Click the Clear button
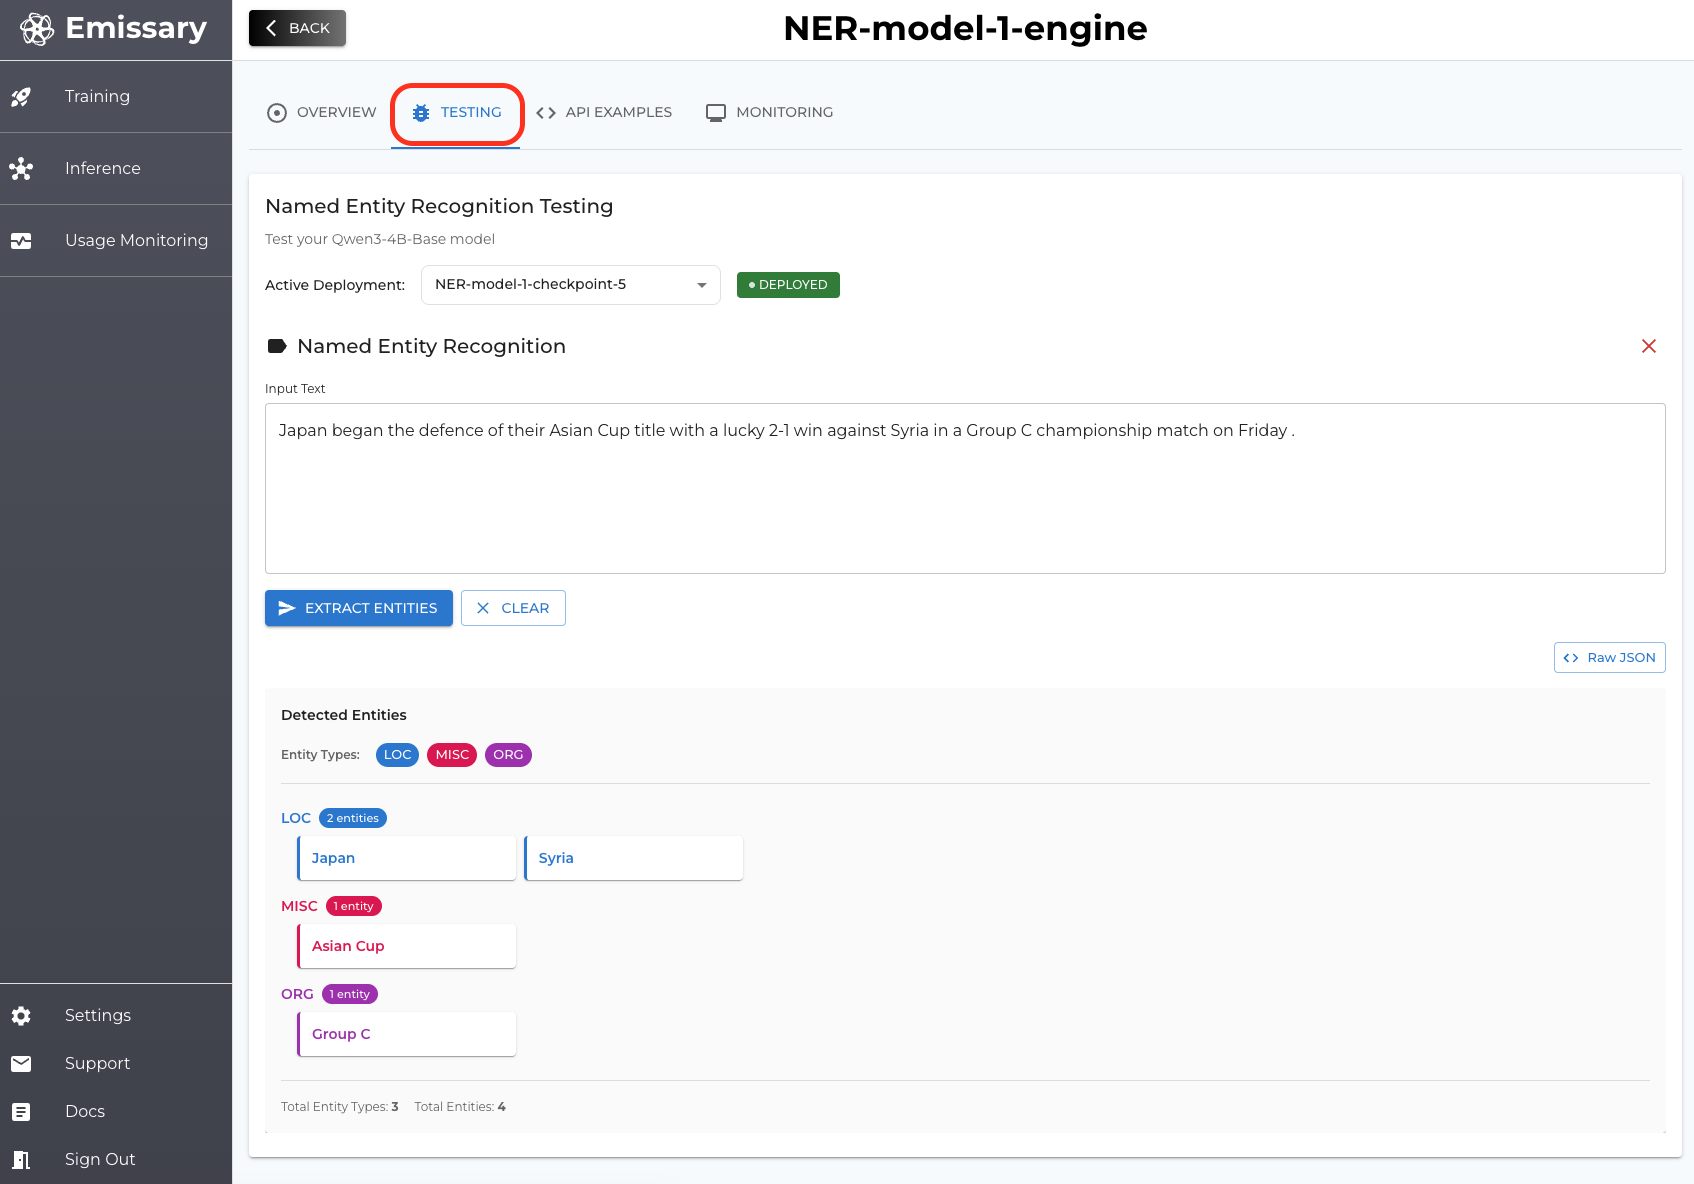 coord(513,608)
